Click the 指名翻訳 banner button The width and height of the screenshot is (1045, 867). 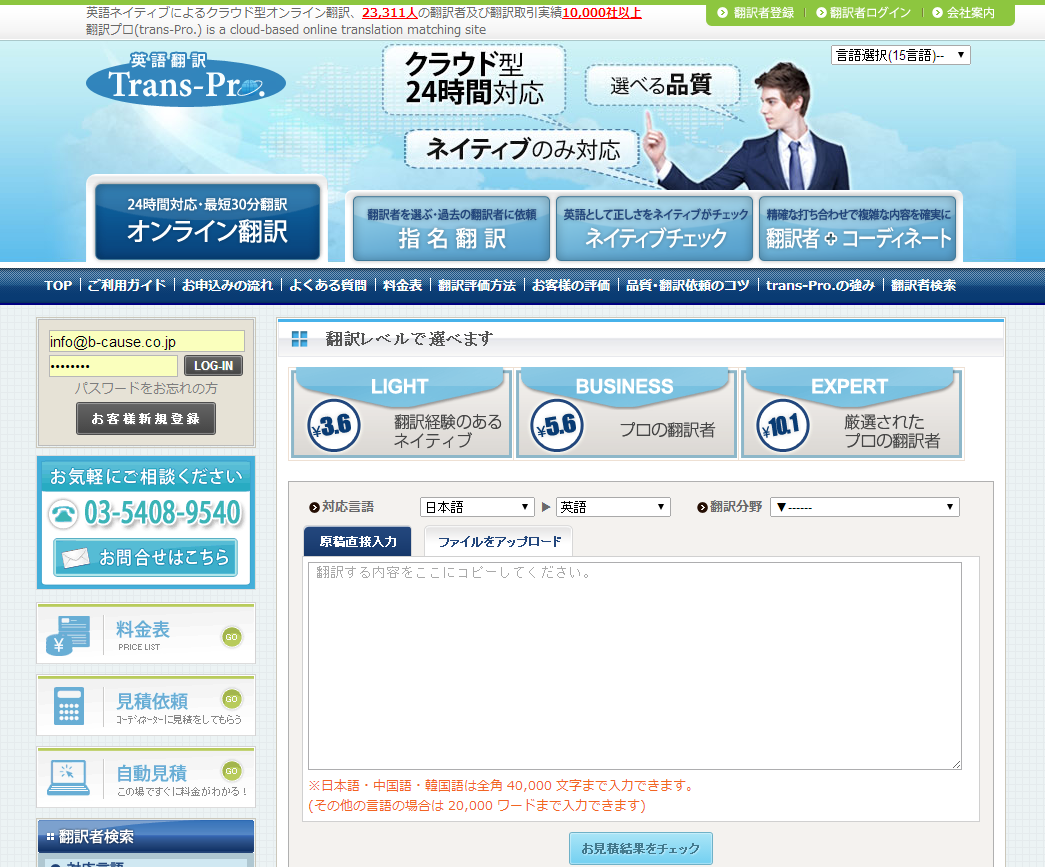(x=451, y=228)
